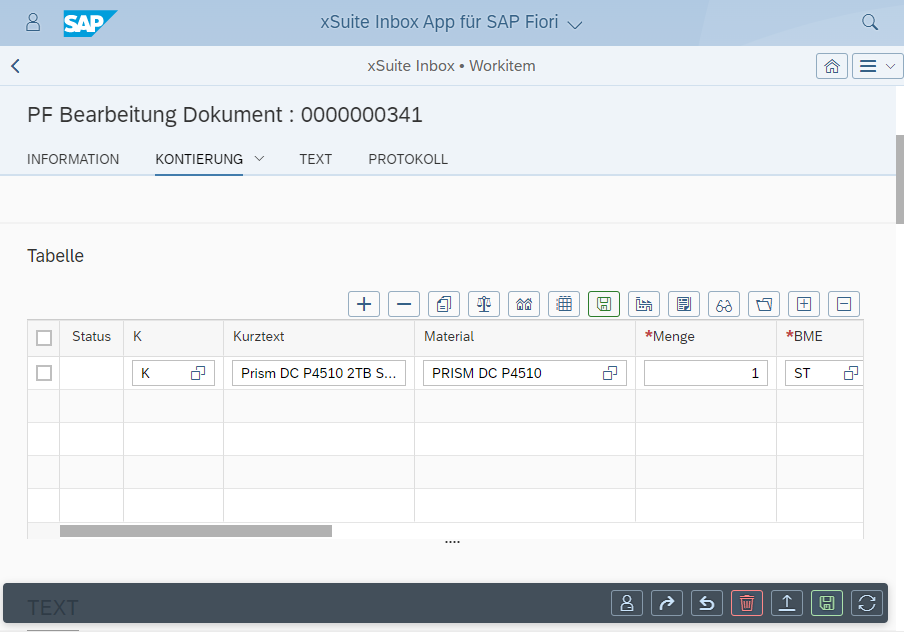Open the glasses display icon in table toolbar

[724, 304]
